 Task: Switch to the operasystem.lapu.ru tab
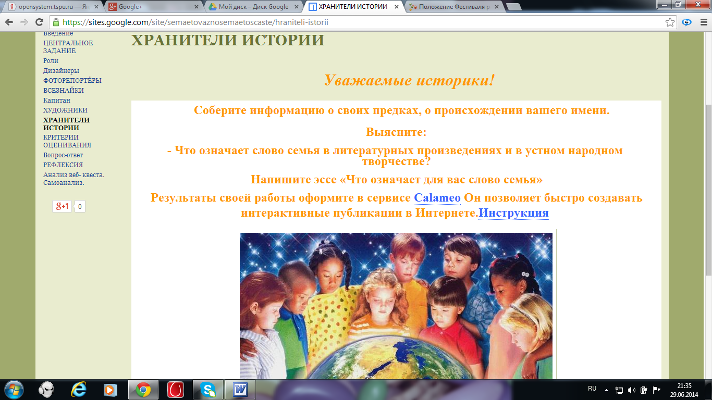point(52,6)
